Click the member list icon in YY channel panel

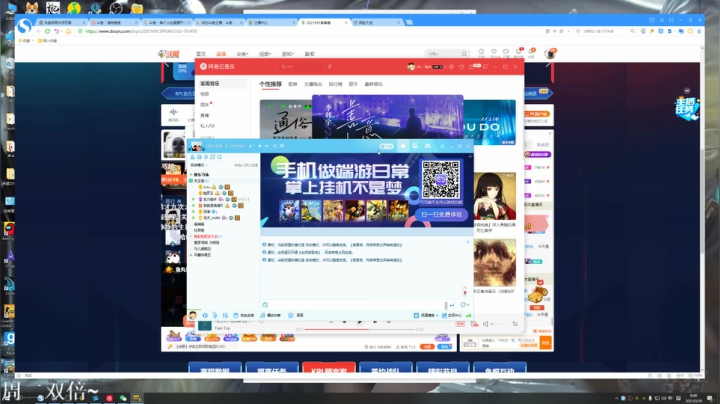coord(192,157)
